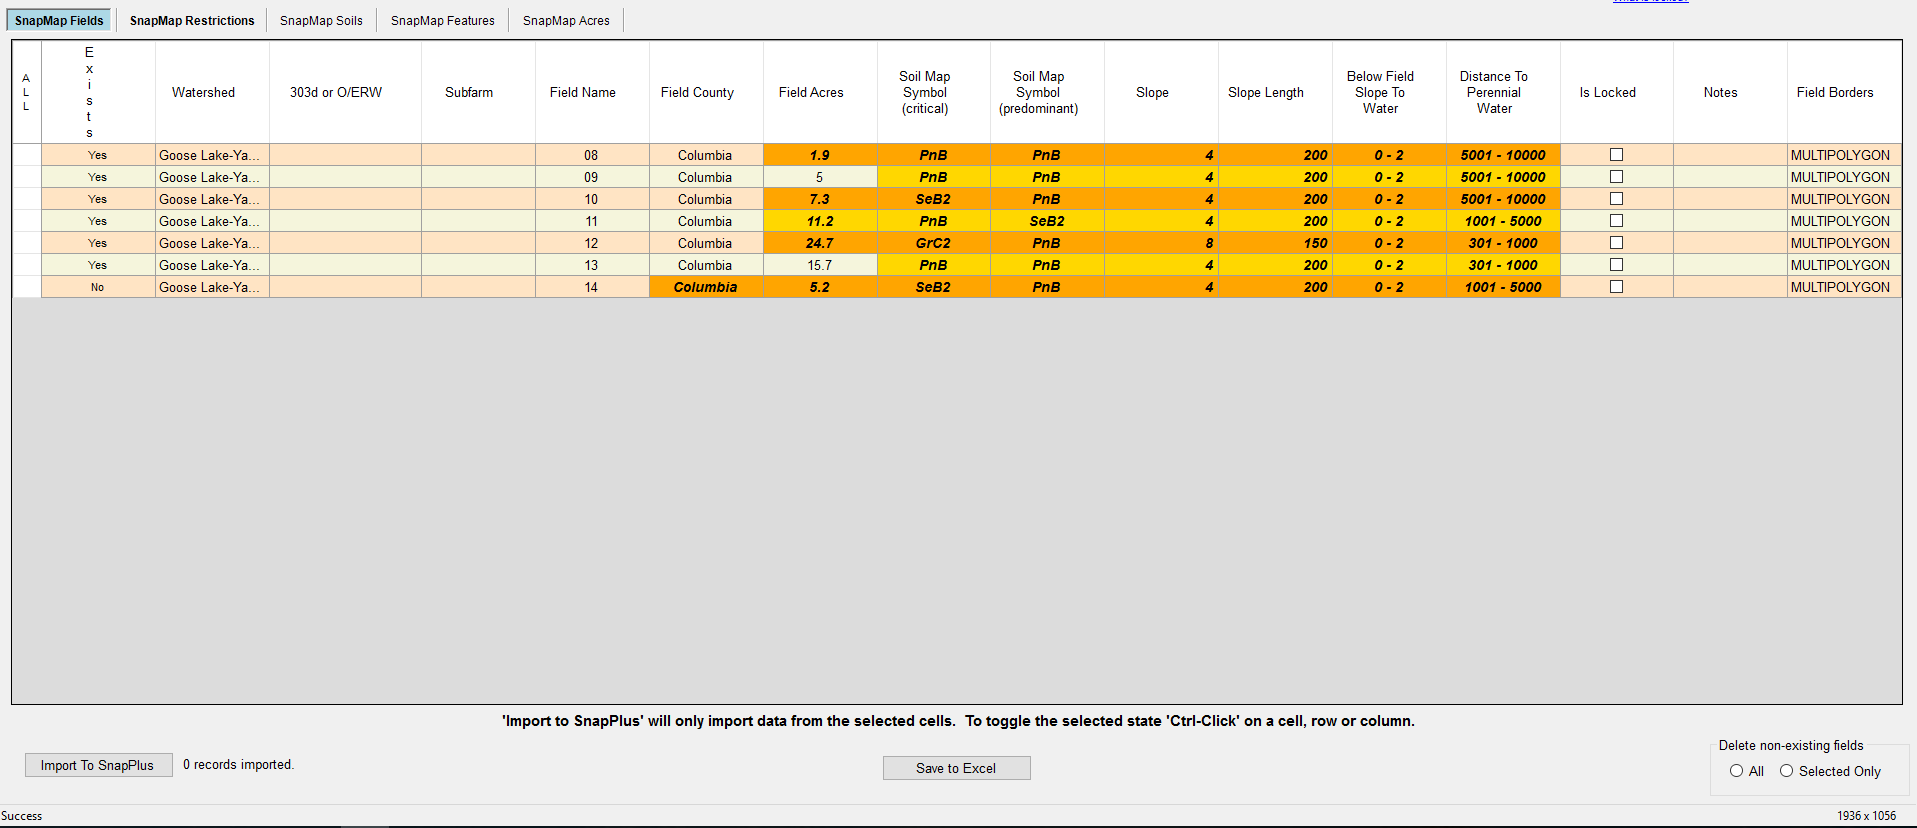Toggle Is Locked checkbox for field 12
1917x828 pixels.
coord(1616,243)
